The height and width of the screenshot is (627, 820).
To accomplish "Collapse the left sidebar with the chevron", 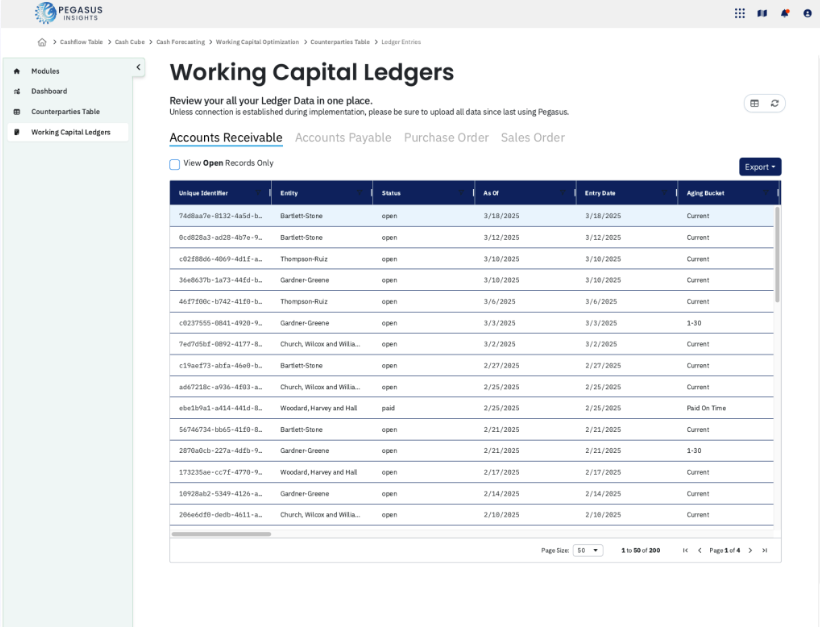I will pos(138,67).
